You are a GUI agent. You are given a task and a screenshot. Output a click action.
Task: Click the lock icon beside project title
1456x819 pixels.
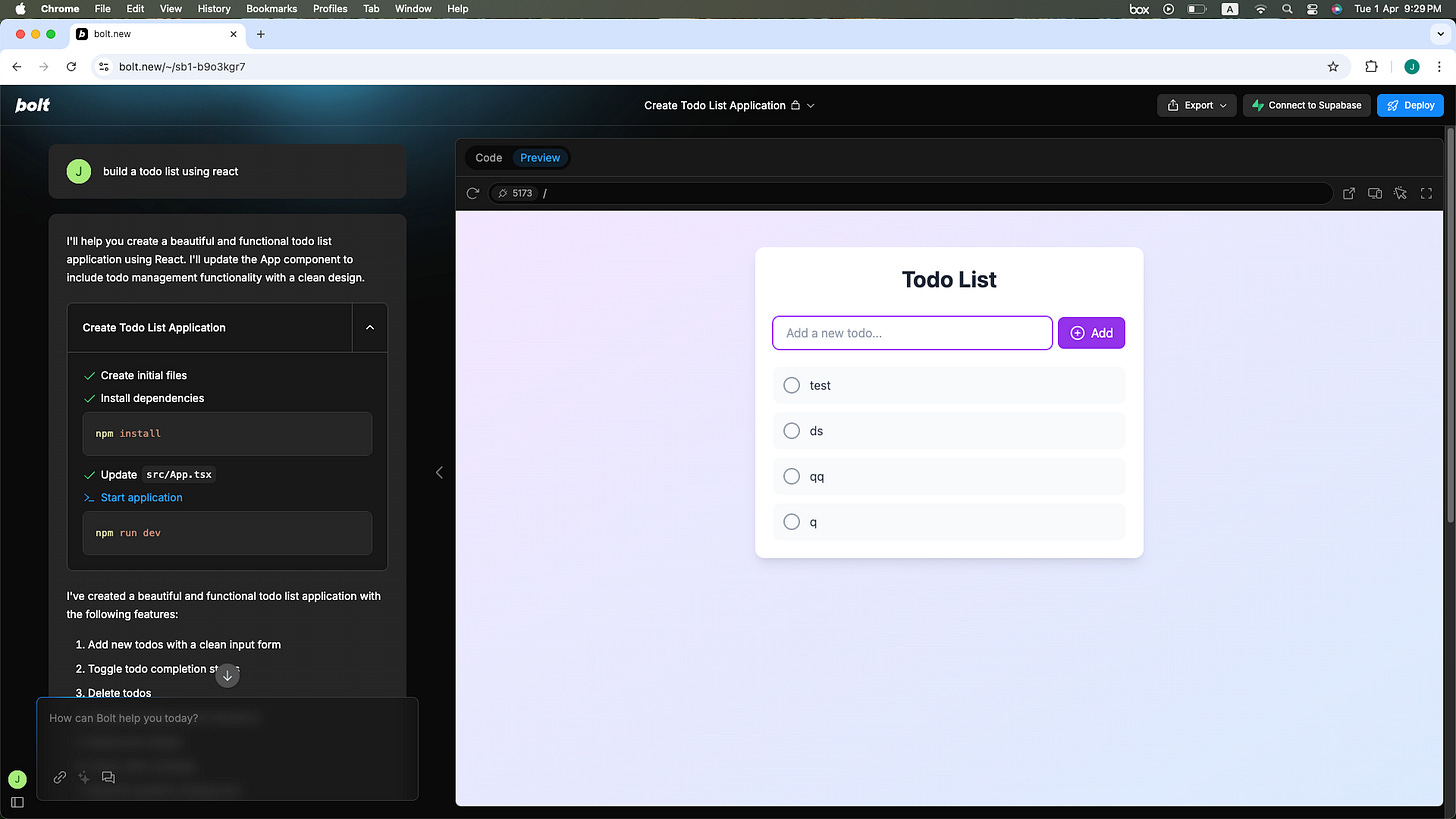click(795, 105)
